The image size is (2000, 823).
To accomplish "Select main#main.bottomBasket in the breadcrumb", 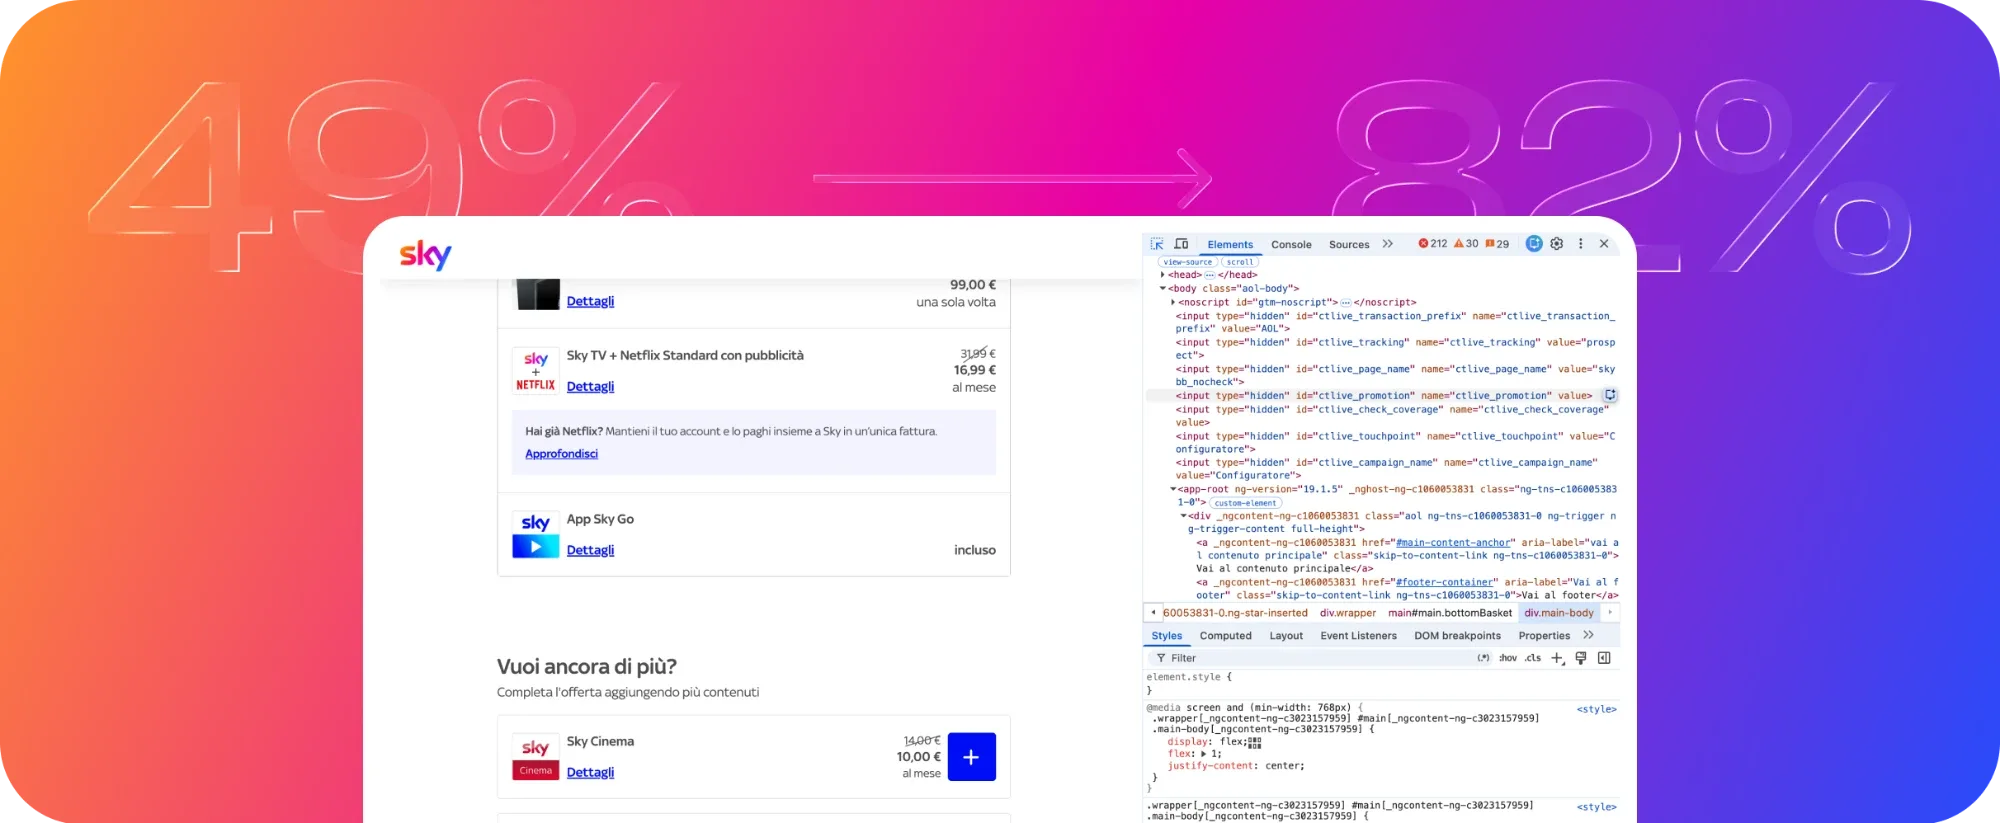I will tap(1450, 613).
